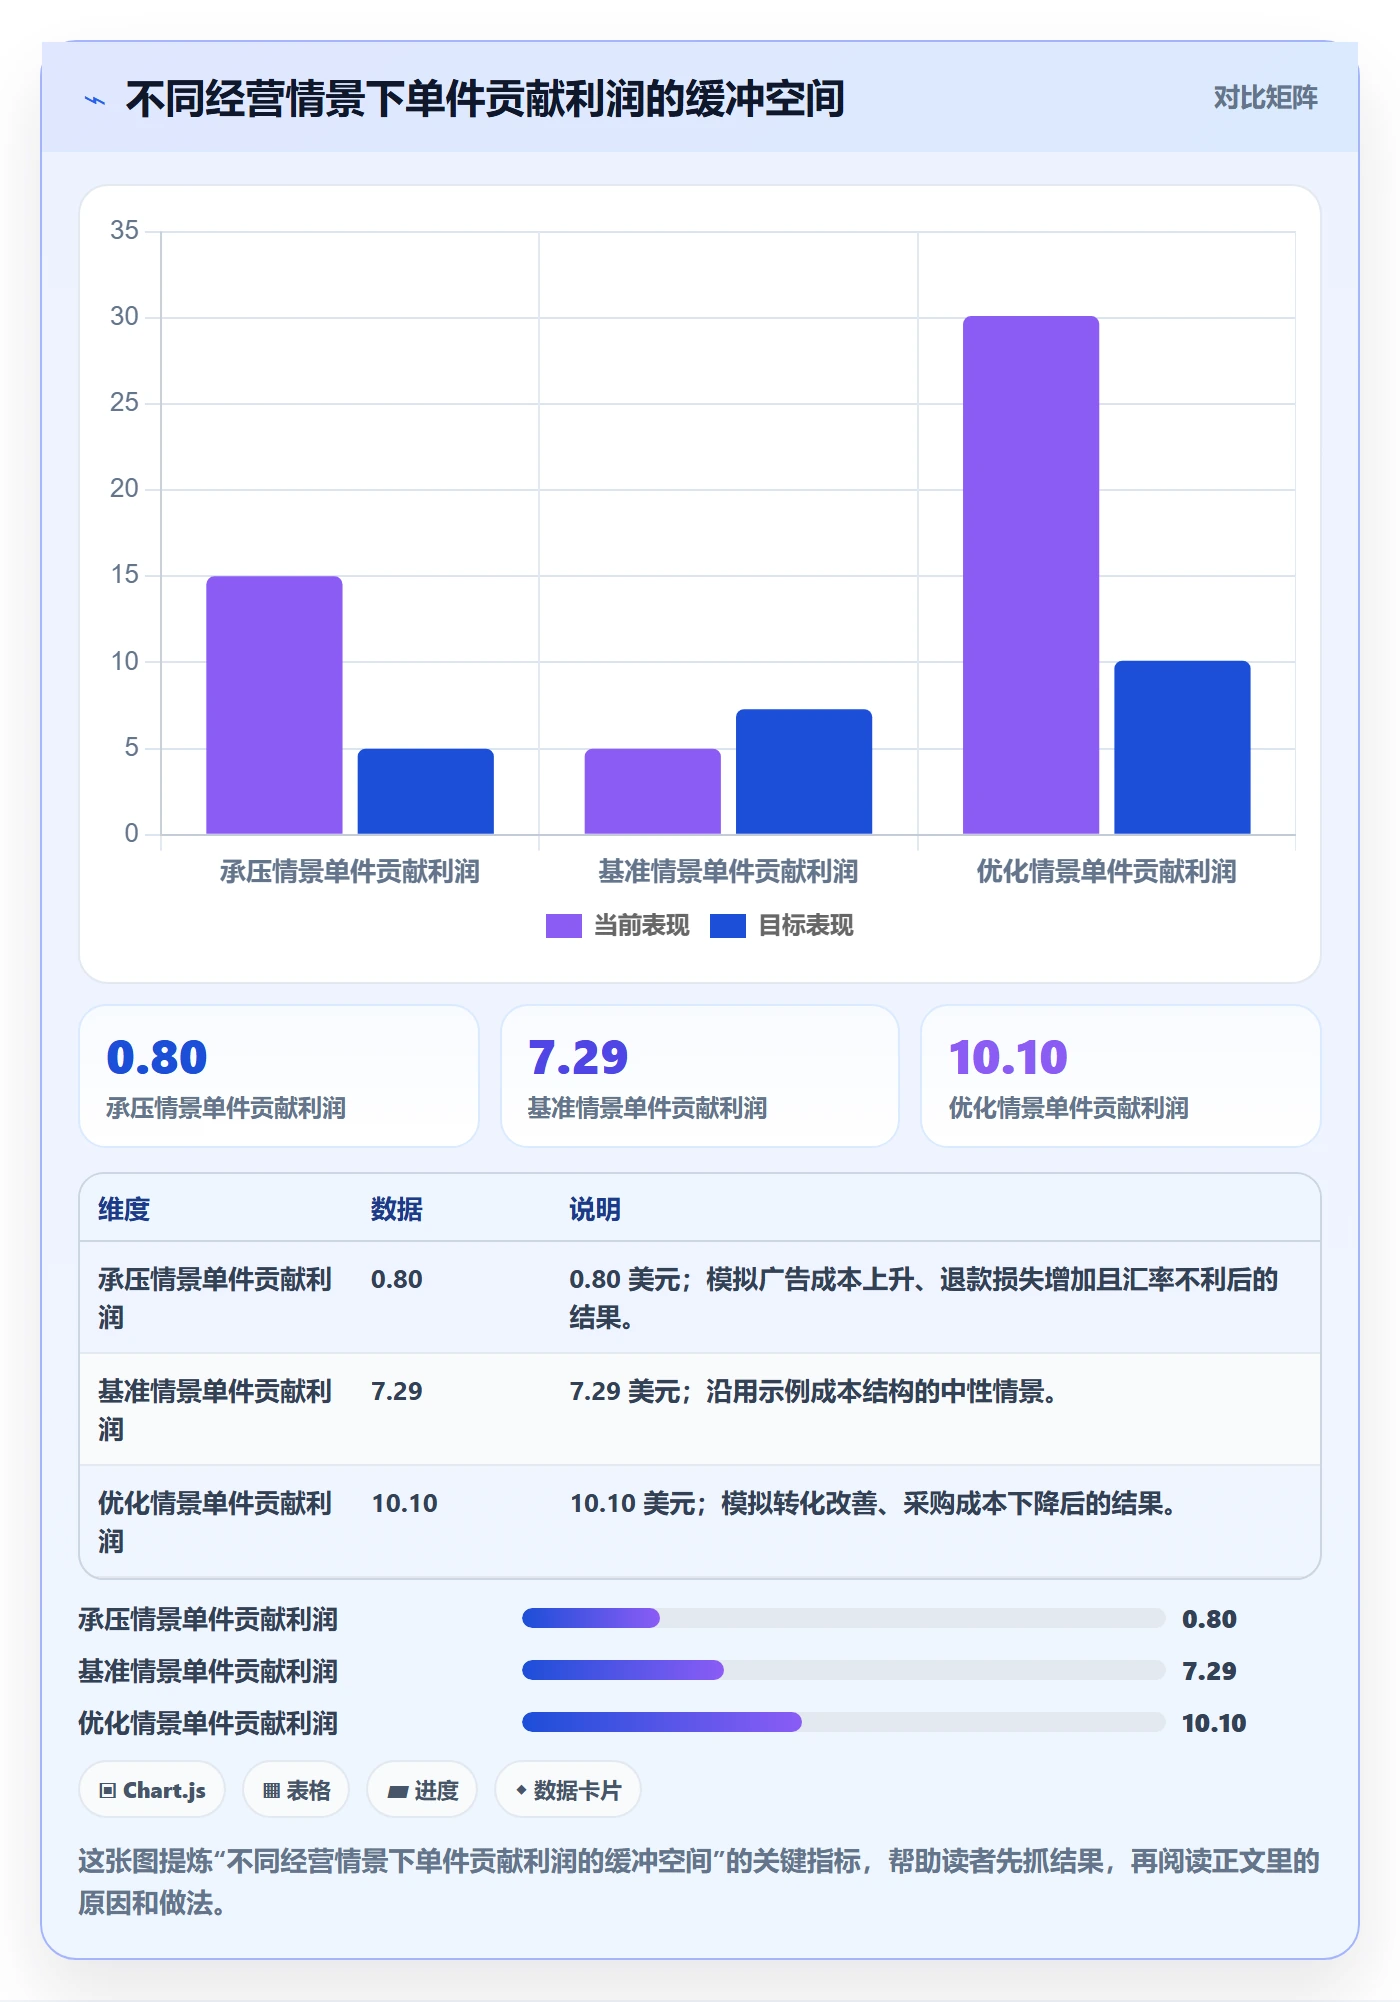Viewport: 1400px width, 2002px height.
Task: Select the purple 基准情景 chart bar
Action: 653,791
